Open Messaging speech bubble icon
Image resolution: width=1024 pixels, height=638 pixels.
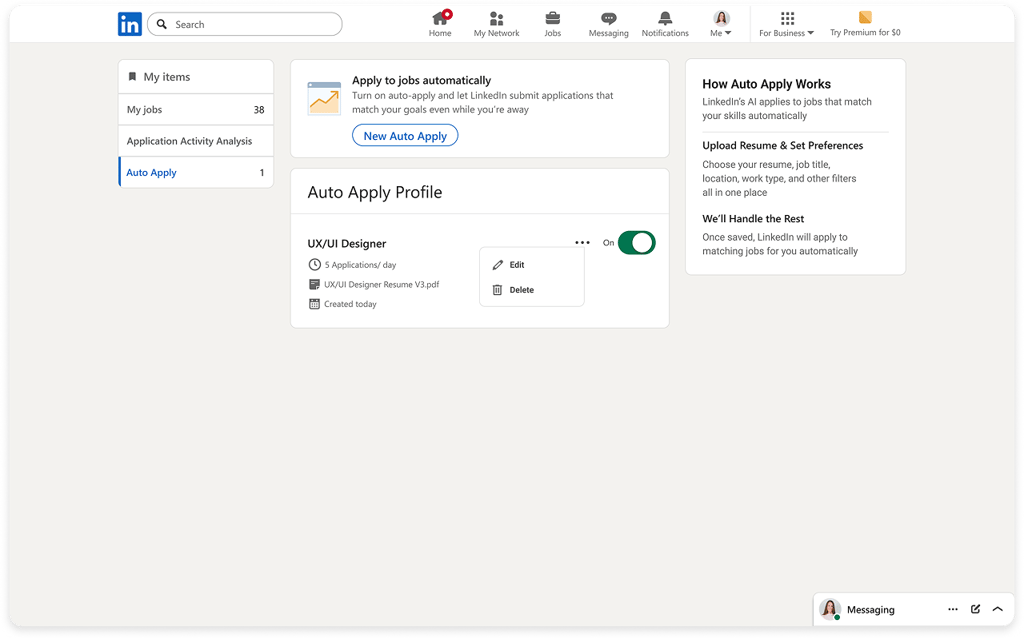pyautogui.click(x=609, y=19)
